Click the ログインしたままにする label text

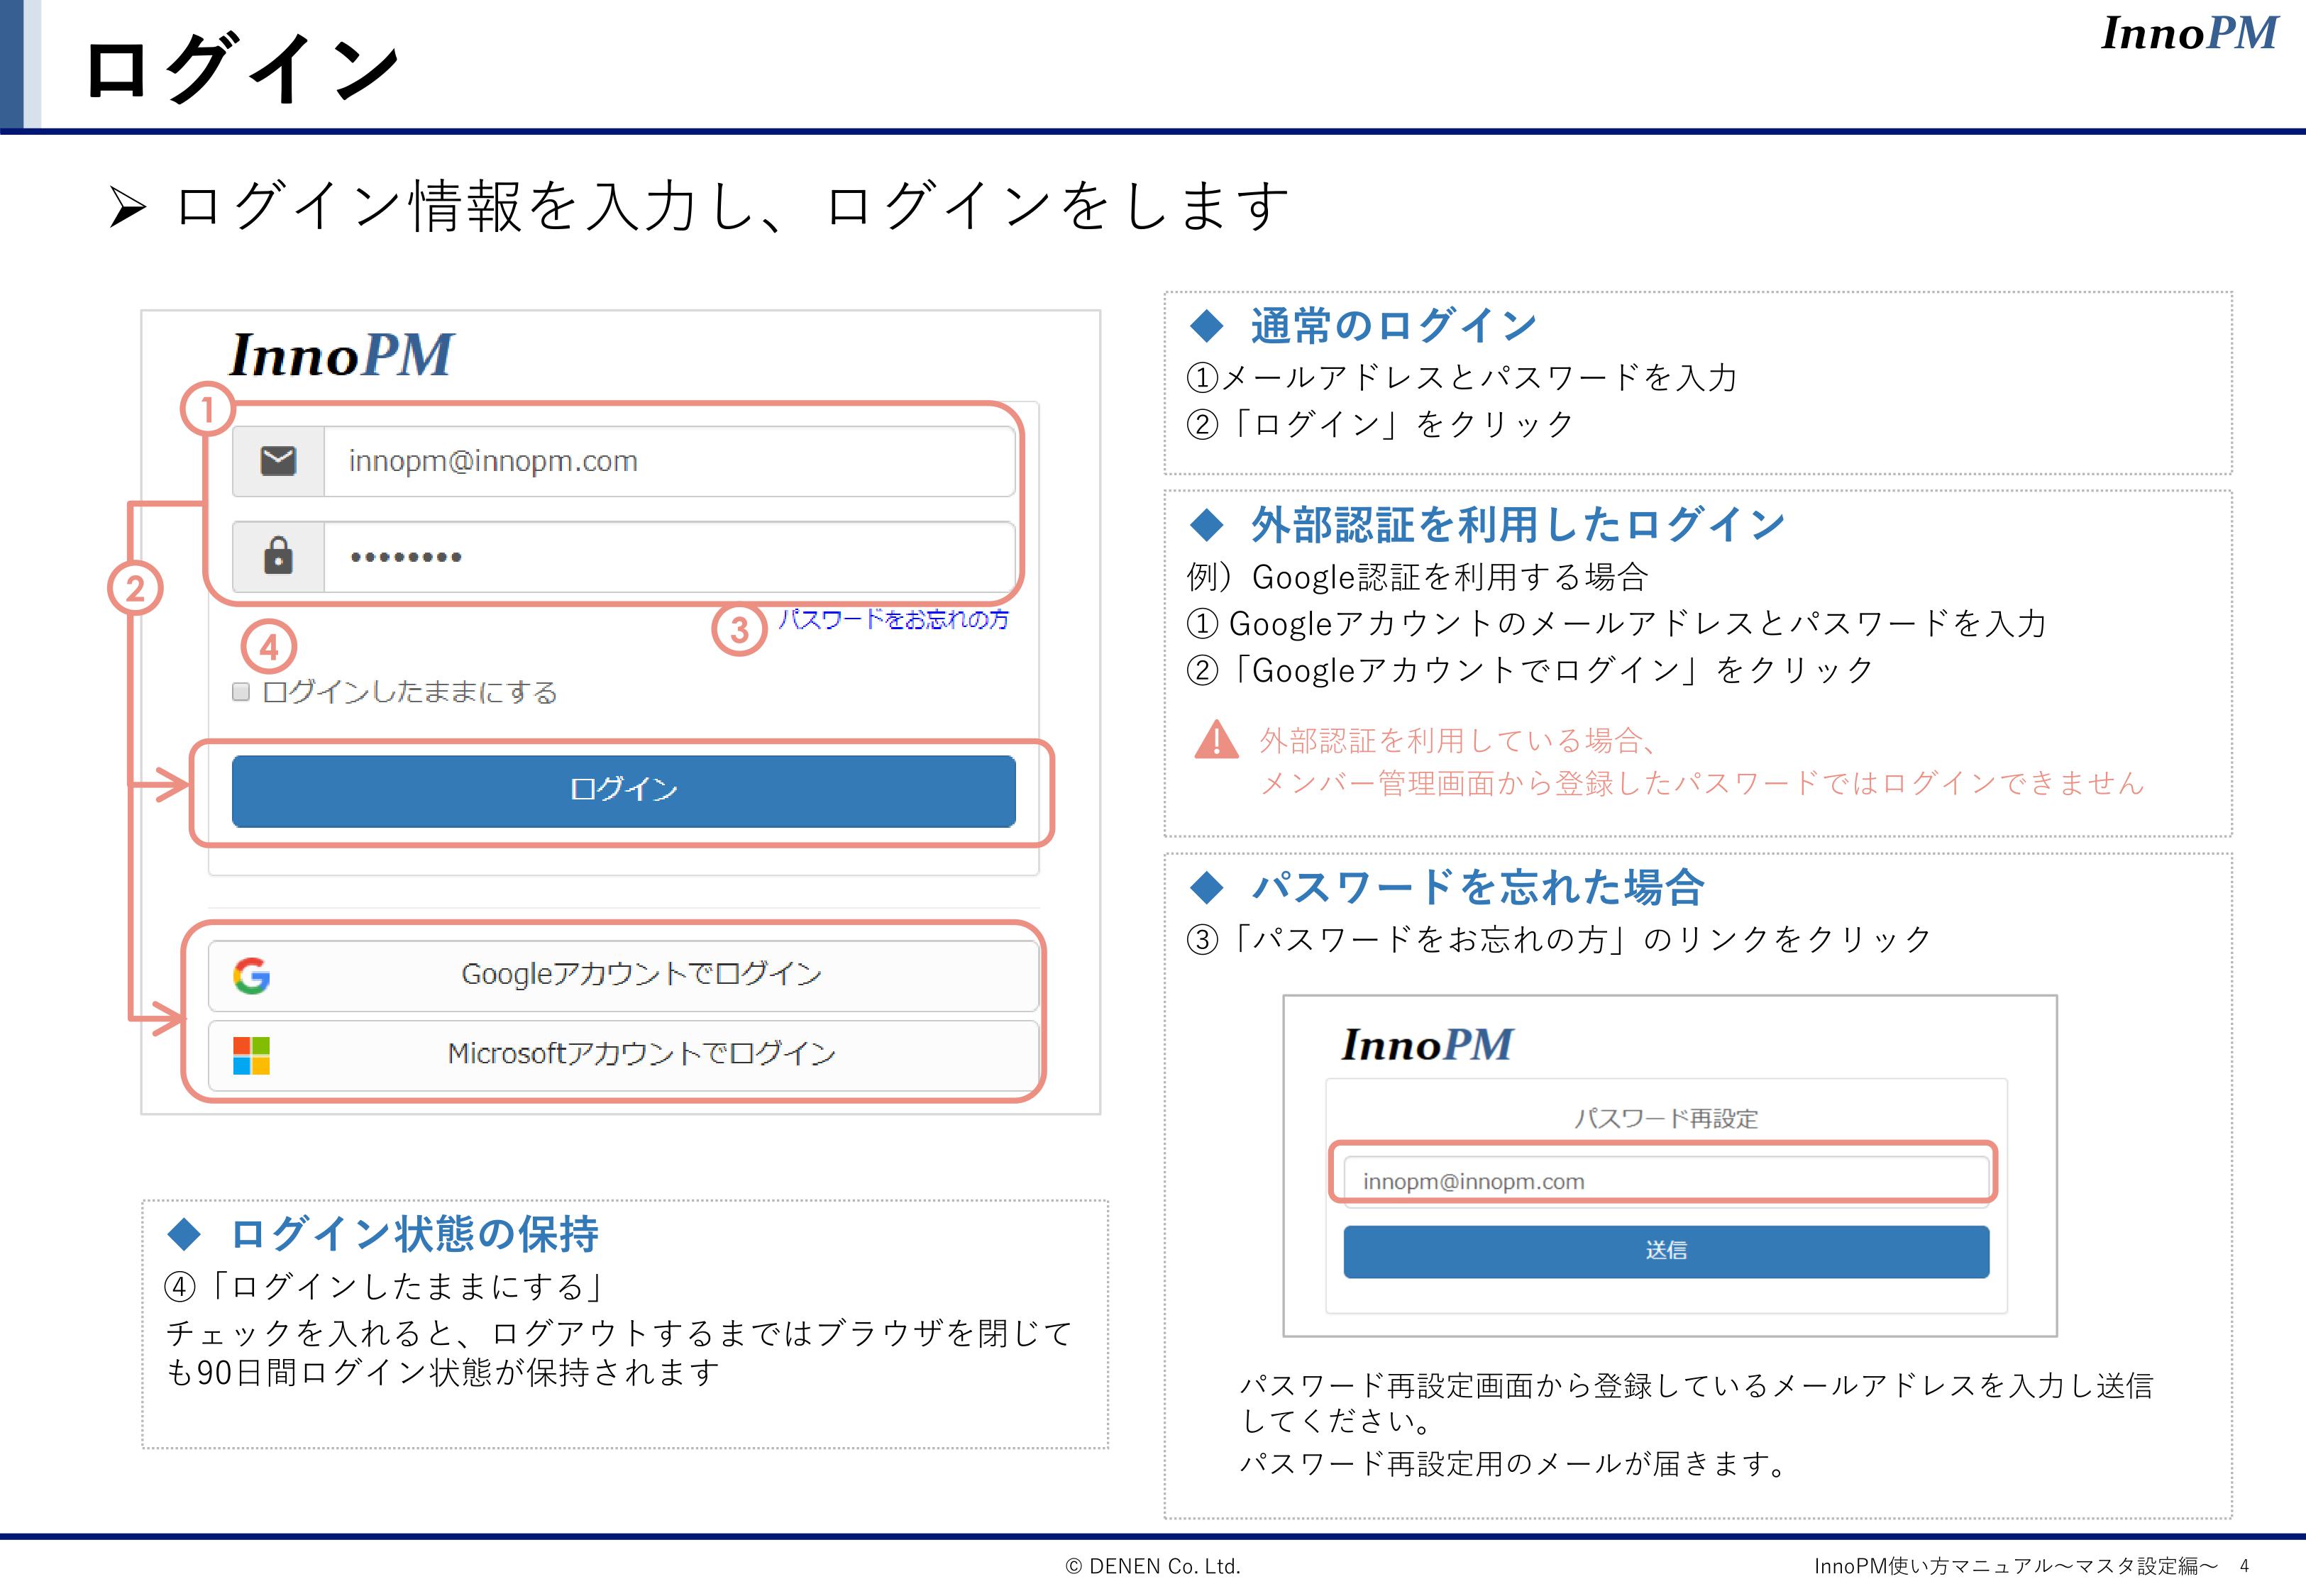(409, 692)
